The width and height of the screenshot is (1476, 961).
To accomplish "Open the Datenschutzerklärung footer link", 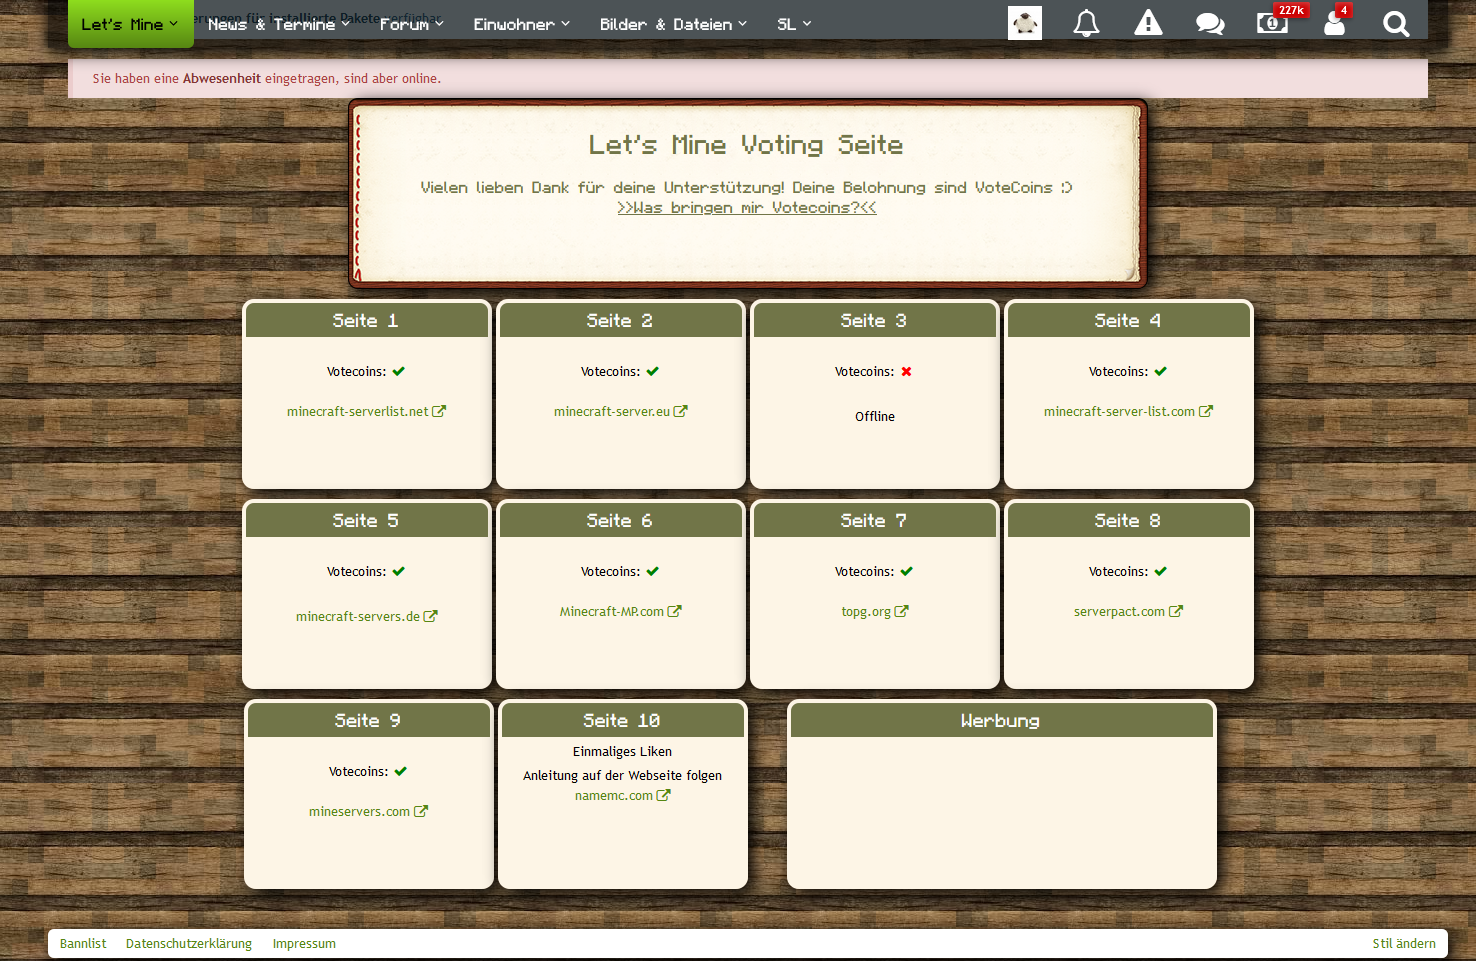I will click(189, 943).
